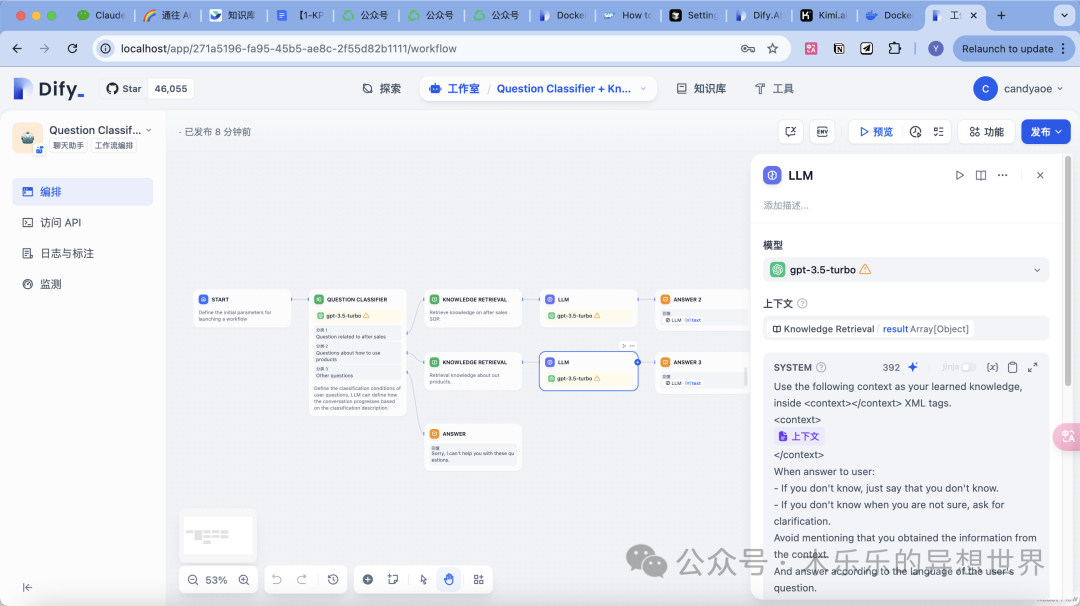The width and height of the screenshot is (1080, 606).
Task: Select the START node on canvas
Action: click(x=242, y=309)
